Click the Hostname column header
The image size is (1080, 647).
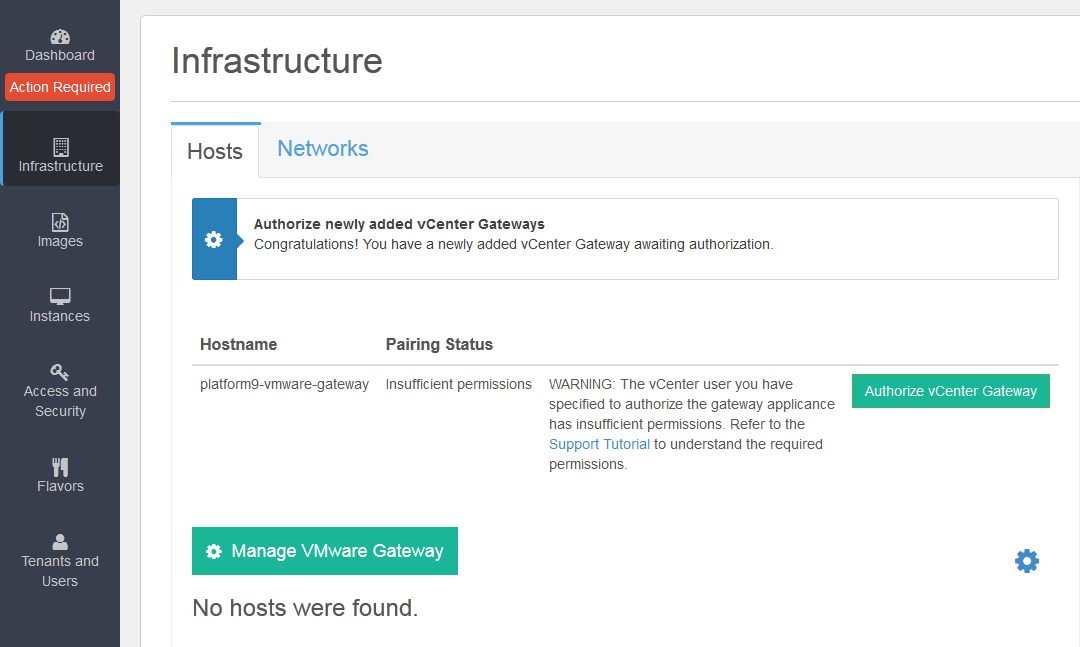pyautogui.click(x=238, y=344)
